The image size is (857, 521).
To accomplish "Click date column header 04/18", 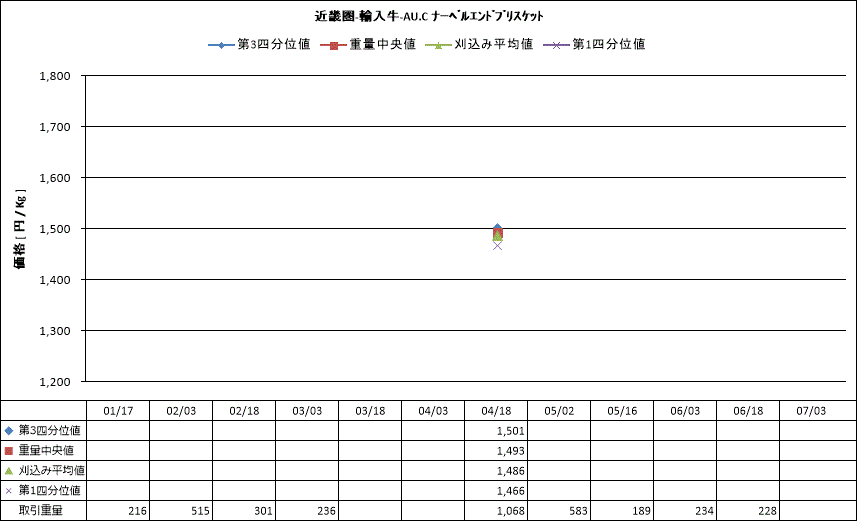I will pyautogui.click(x=496, y=411).
